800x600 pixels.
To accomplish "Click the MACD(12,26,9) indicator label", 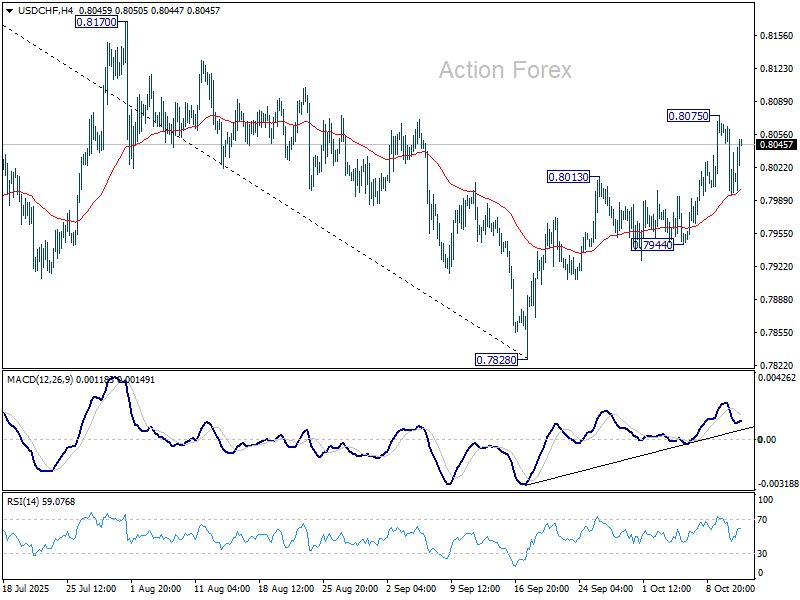I will 42,379.
